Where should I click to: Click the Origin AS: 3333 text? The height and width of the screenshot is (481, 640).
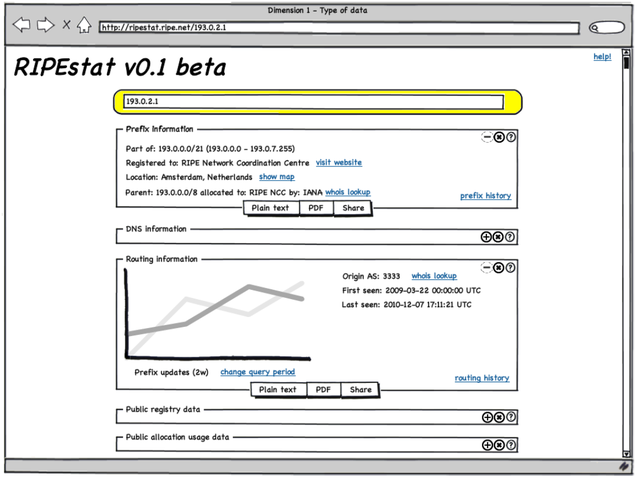click(371, 276)
